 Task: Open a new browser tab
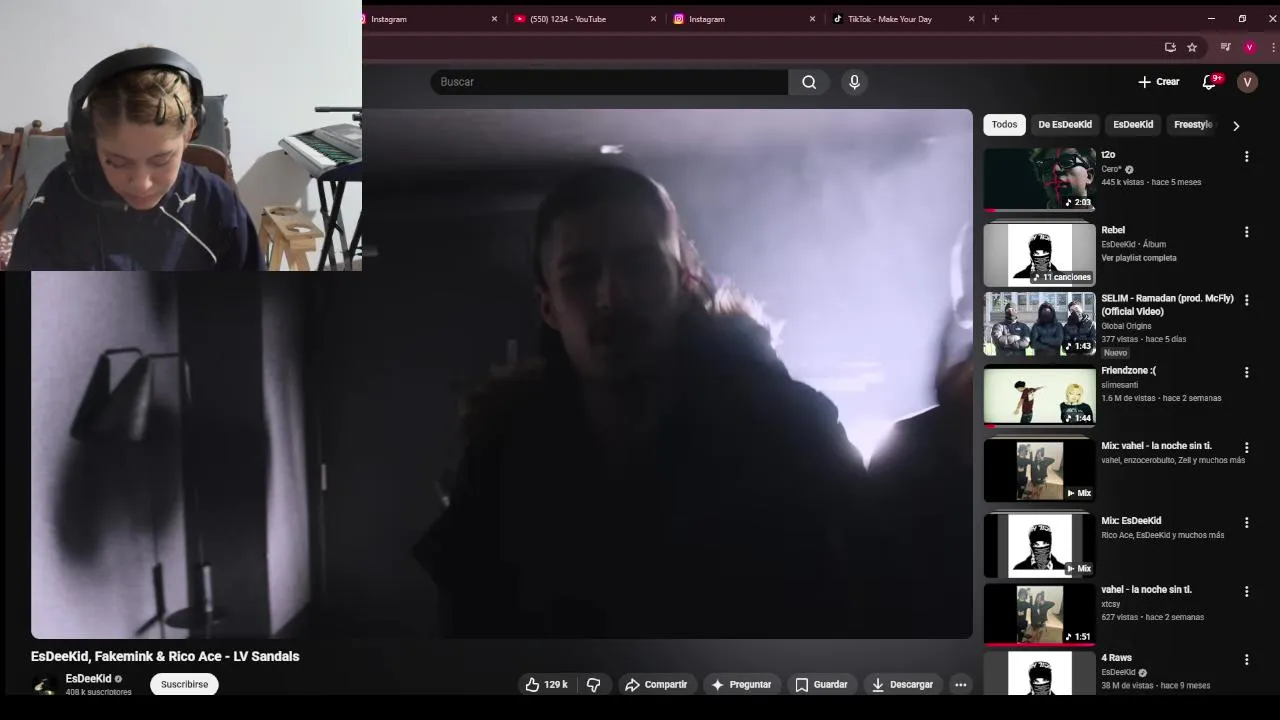pos(995,18)
